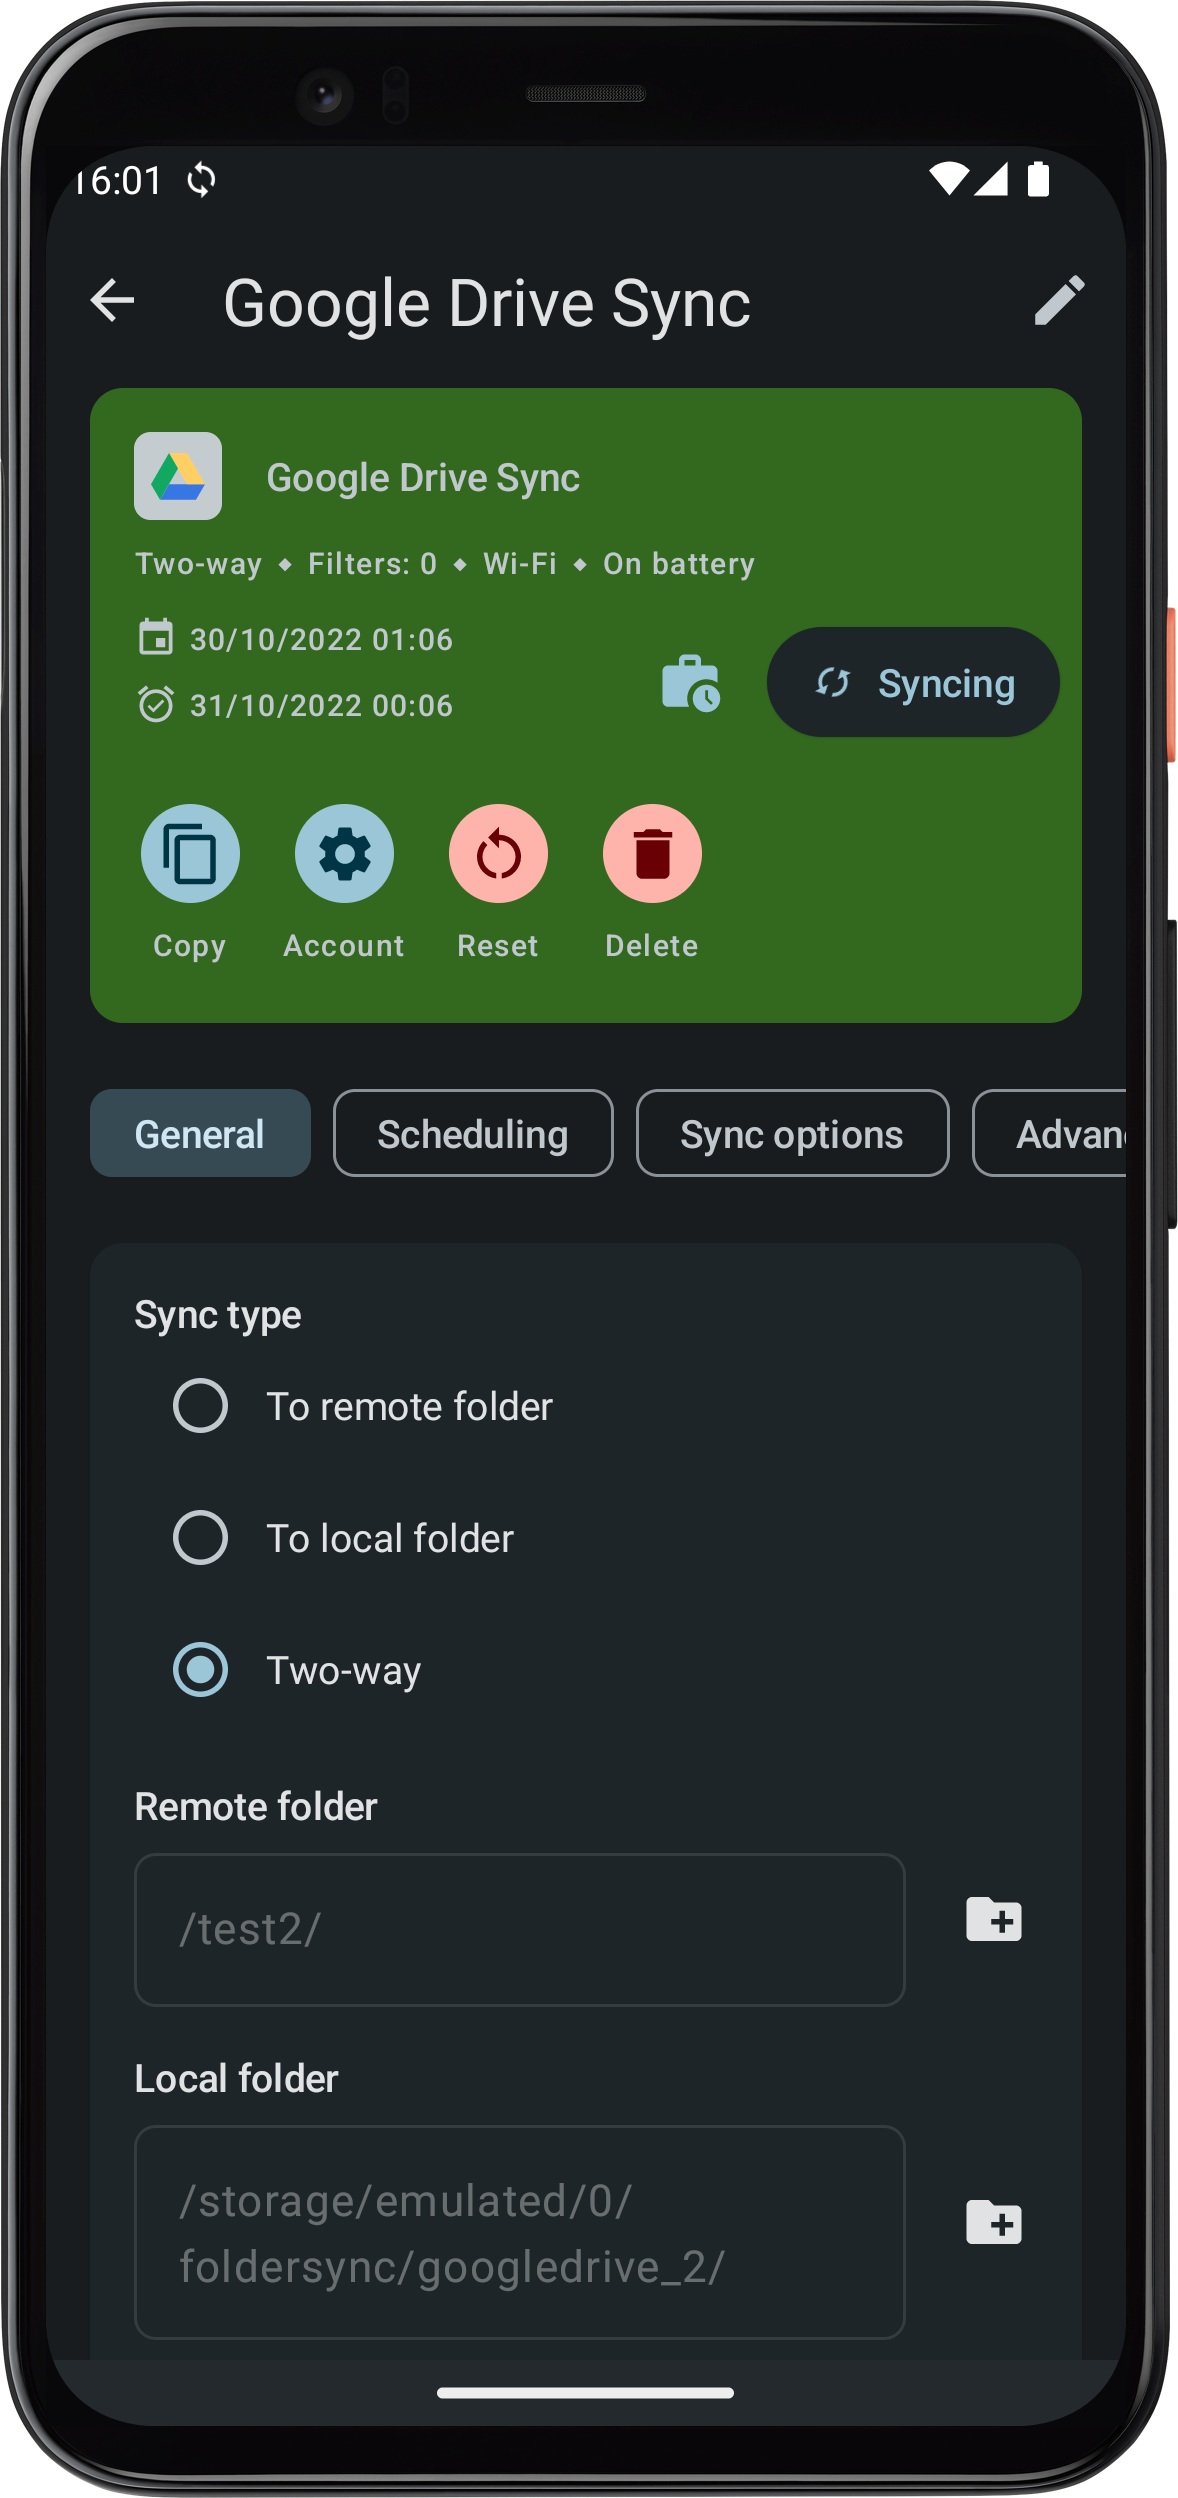The width and height of the screenshot is (1178, 2498).
Task: Tap the pencil edit icon
Action: [x=1059, y=300]
